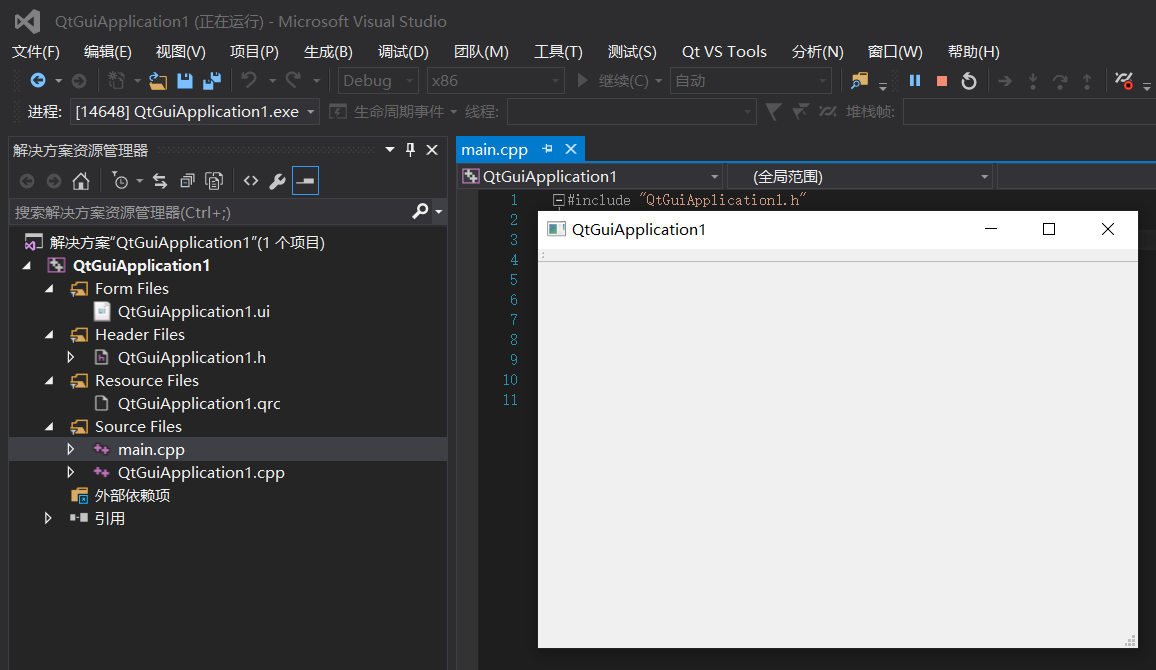This screenshot has width=1156, height=670.
Task: Click the search magnifier in Solution Explorer
Action: click(420, 212)
